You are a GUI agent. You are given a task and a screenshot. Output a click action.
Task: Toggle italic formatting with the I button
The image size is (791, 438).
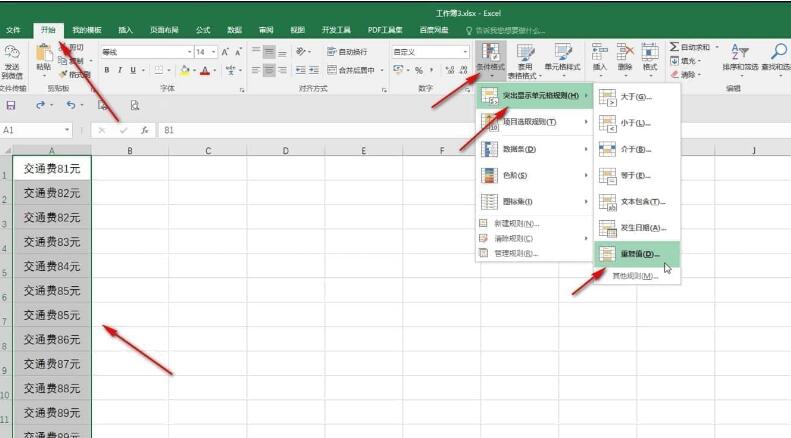[120, 70]
